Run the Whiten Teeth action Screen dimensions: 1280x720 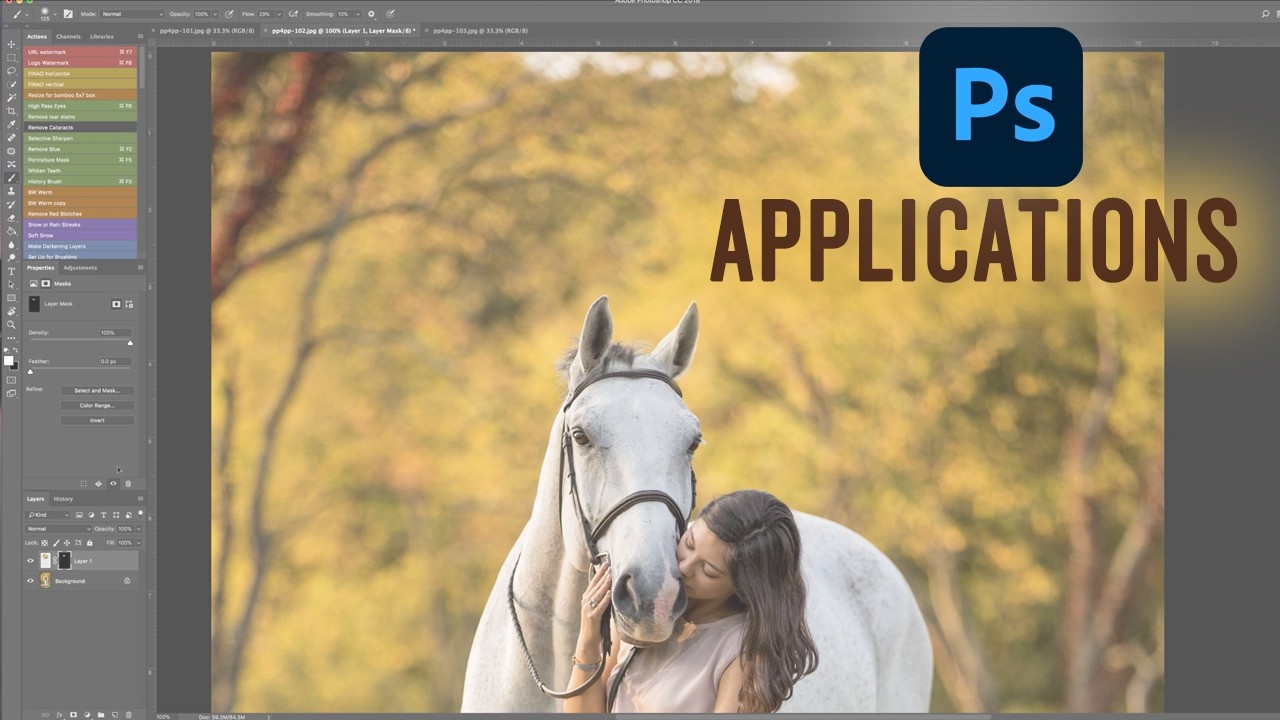pyautogui.click(x=80, y=171)
